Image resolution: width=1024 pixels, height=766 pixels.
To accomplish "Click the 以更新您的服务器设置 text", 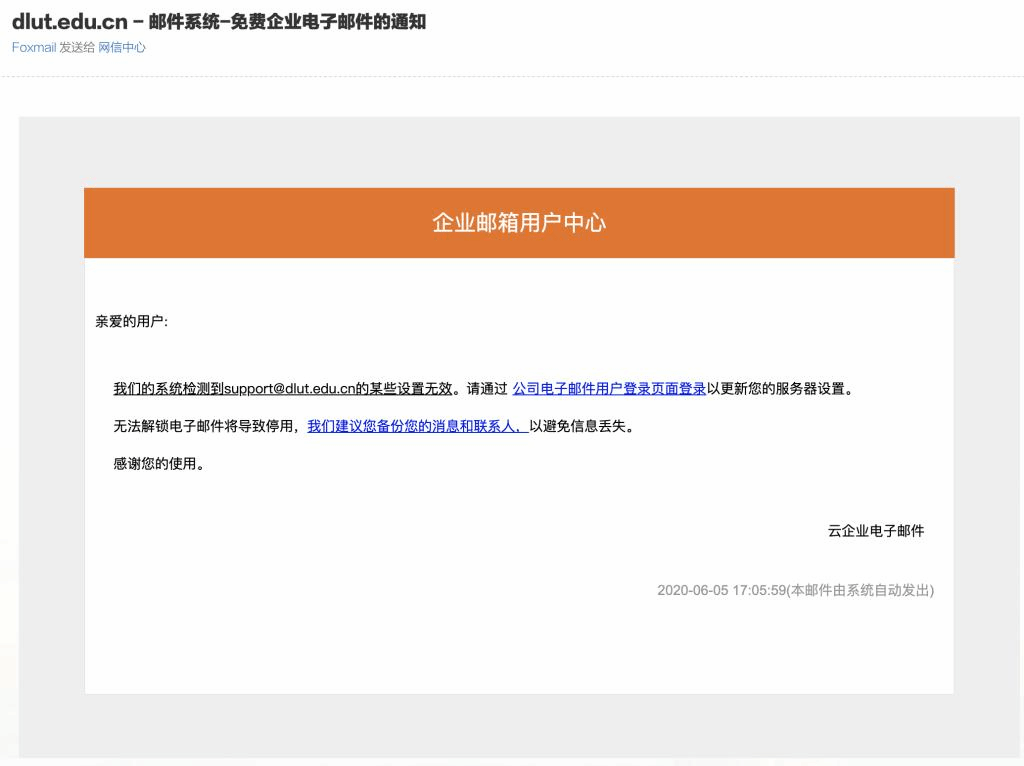I will pyautogui.click(x=780, y=389).
